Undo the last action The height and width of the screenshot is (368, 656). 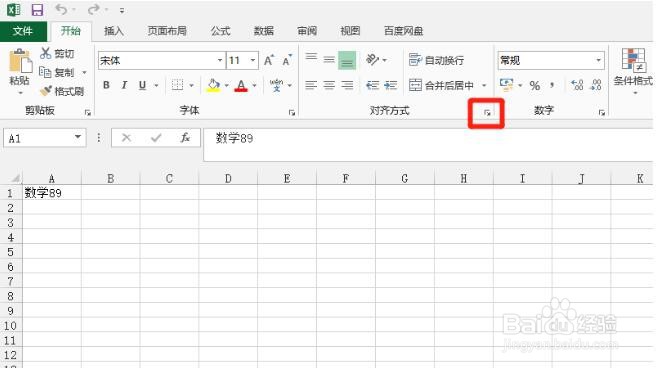62,9
